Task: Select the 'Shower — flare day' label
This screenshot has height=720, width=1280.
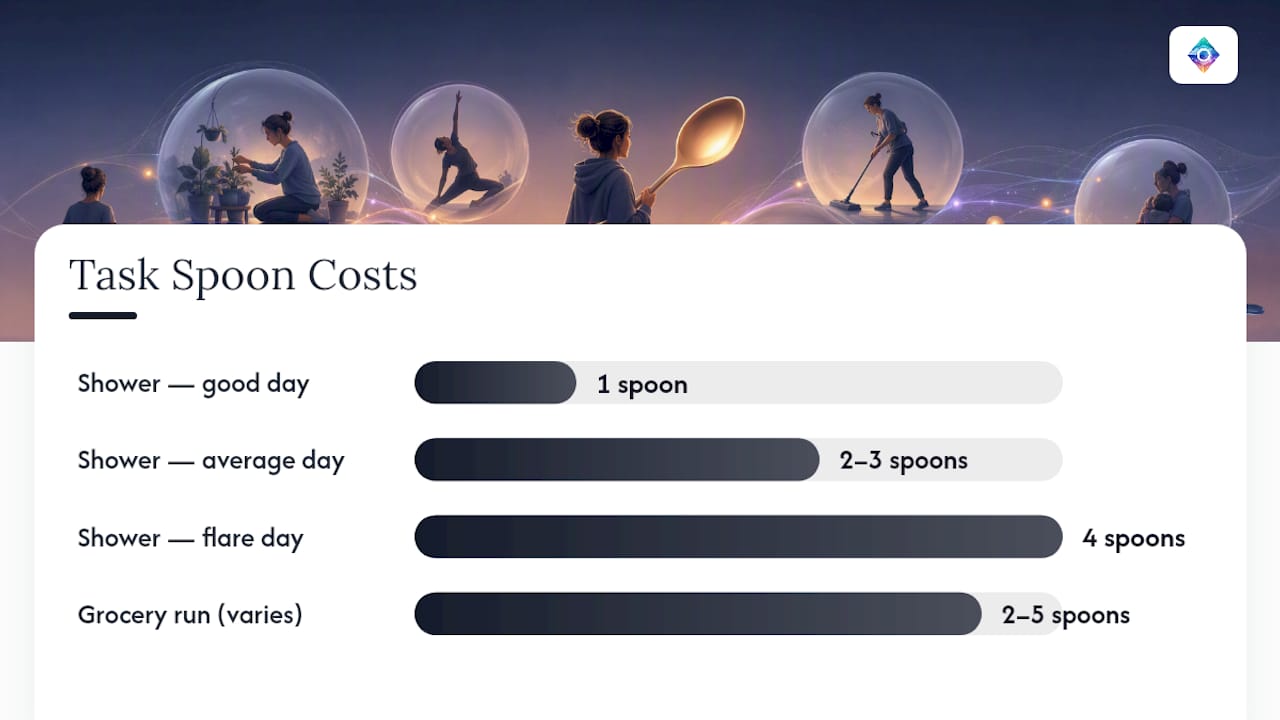Action: [191, 538]
